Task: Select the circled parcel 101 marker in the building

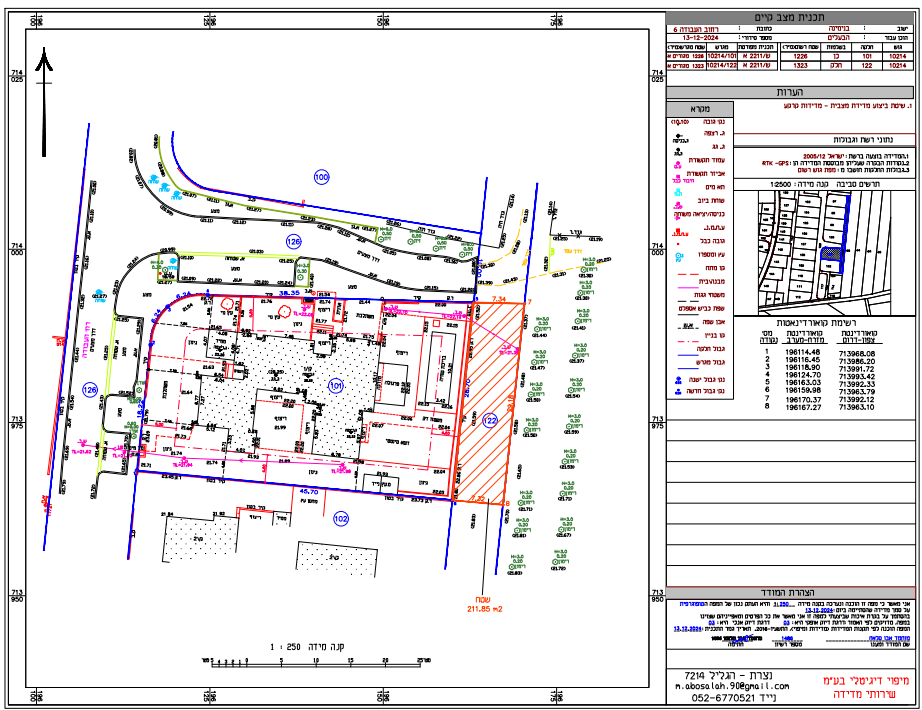Action: (336, 384)
